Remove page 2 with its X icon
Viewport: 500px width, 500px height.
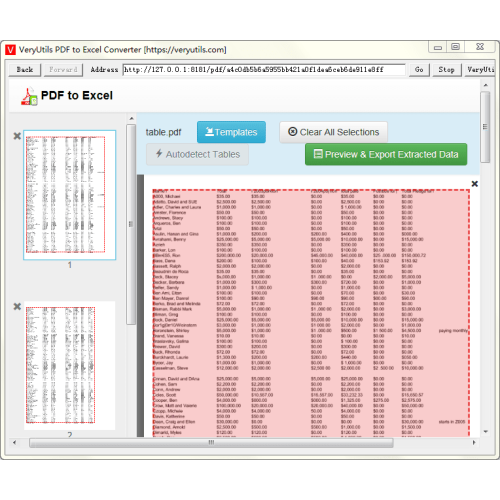17,306
